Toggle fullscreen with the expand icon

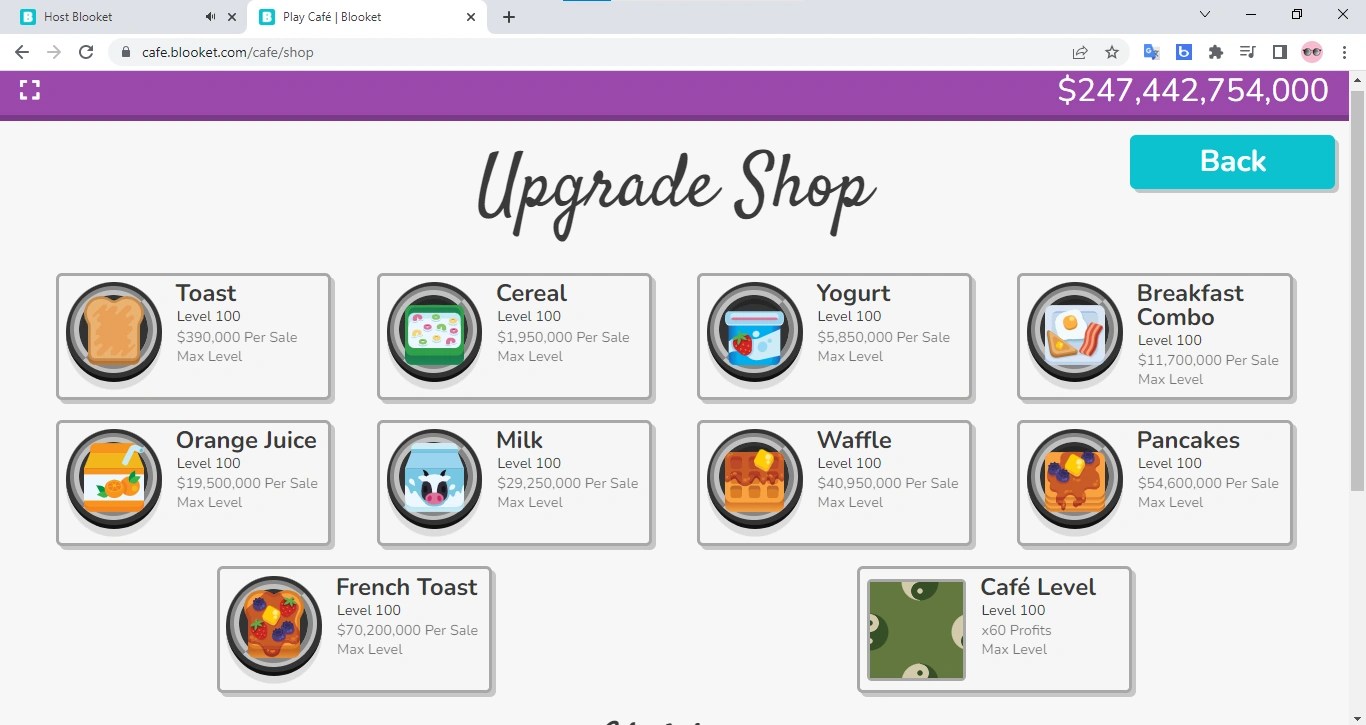click(29, 89)
